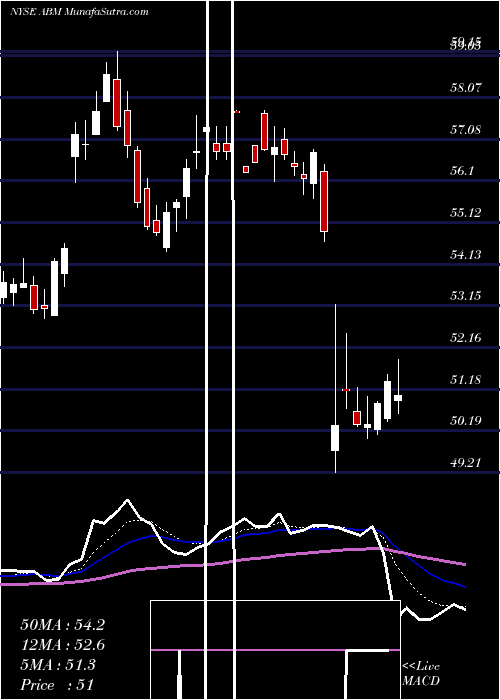Select the 52.16 price level label
This screenshot has height=700, width=500.
click(x=466, y=338)
